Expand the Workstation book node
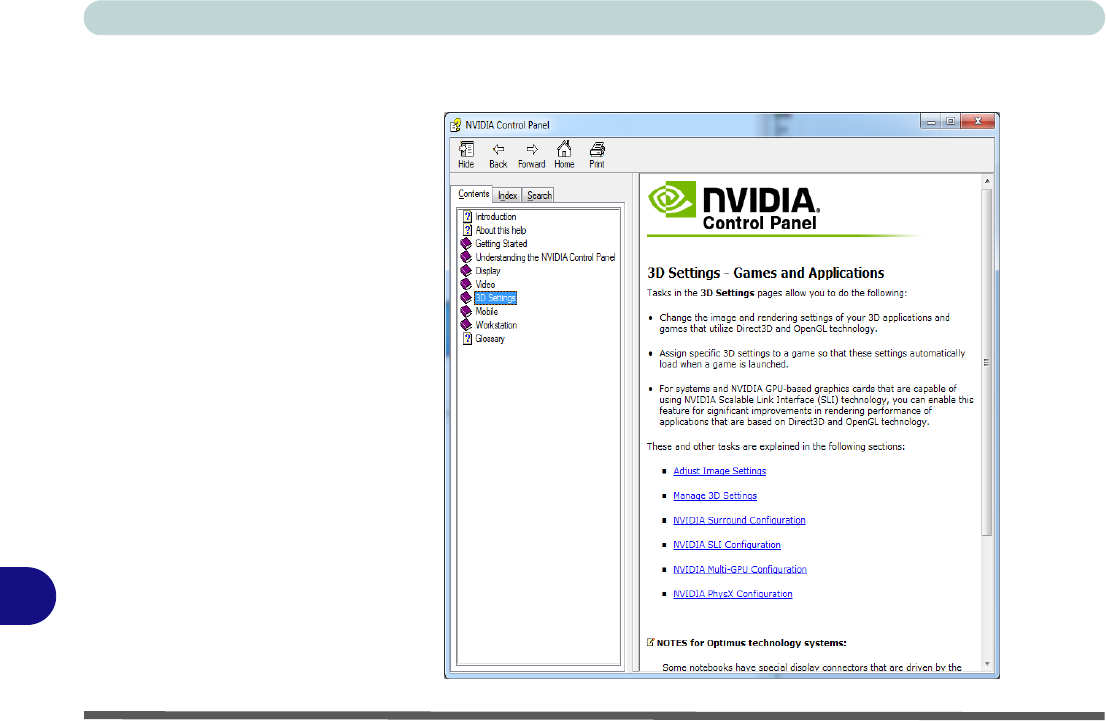The image size is (1106, 721). point(466,325)
